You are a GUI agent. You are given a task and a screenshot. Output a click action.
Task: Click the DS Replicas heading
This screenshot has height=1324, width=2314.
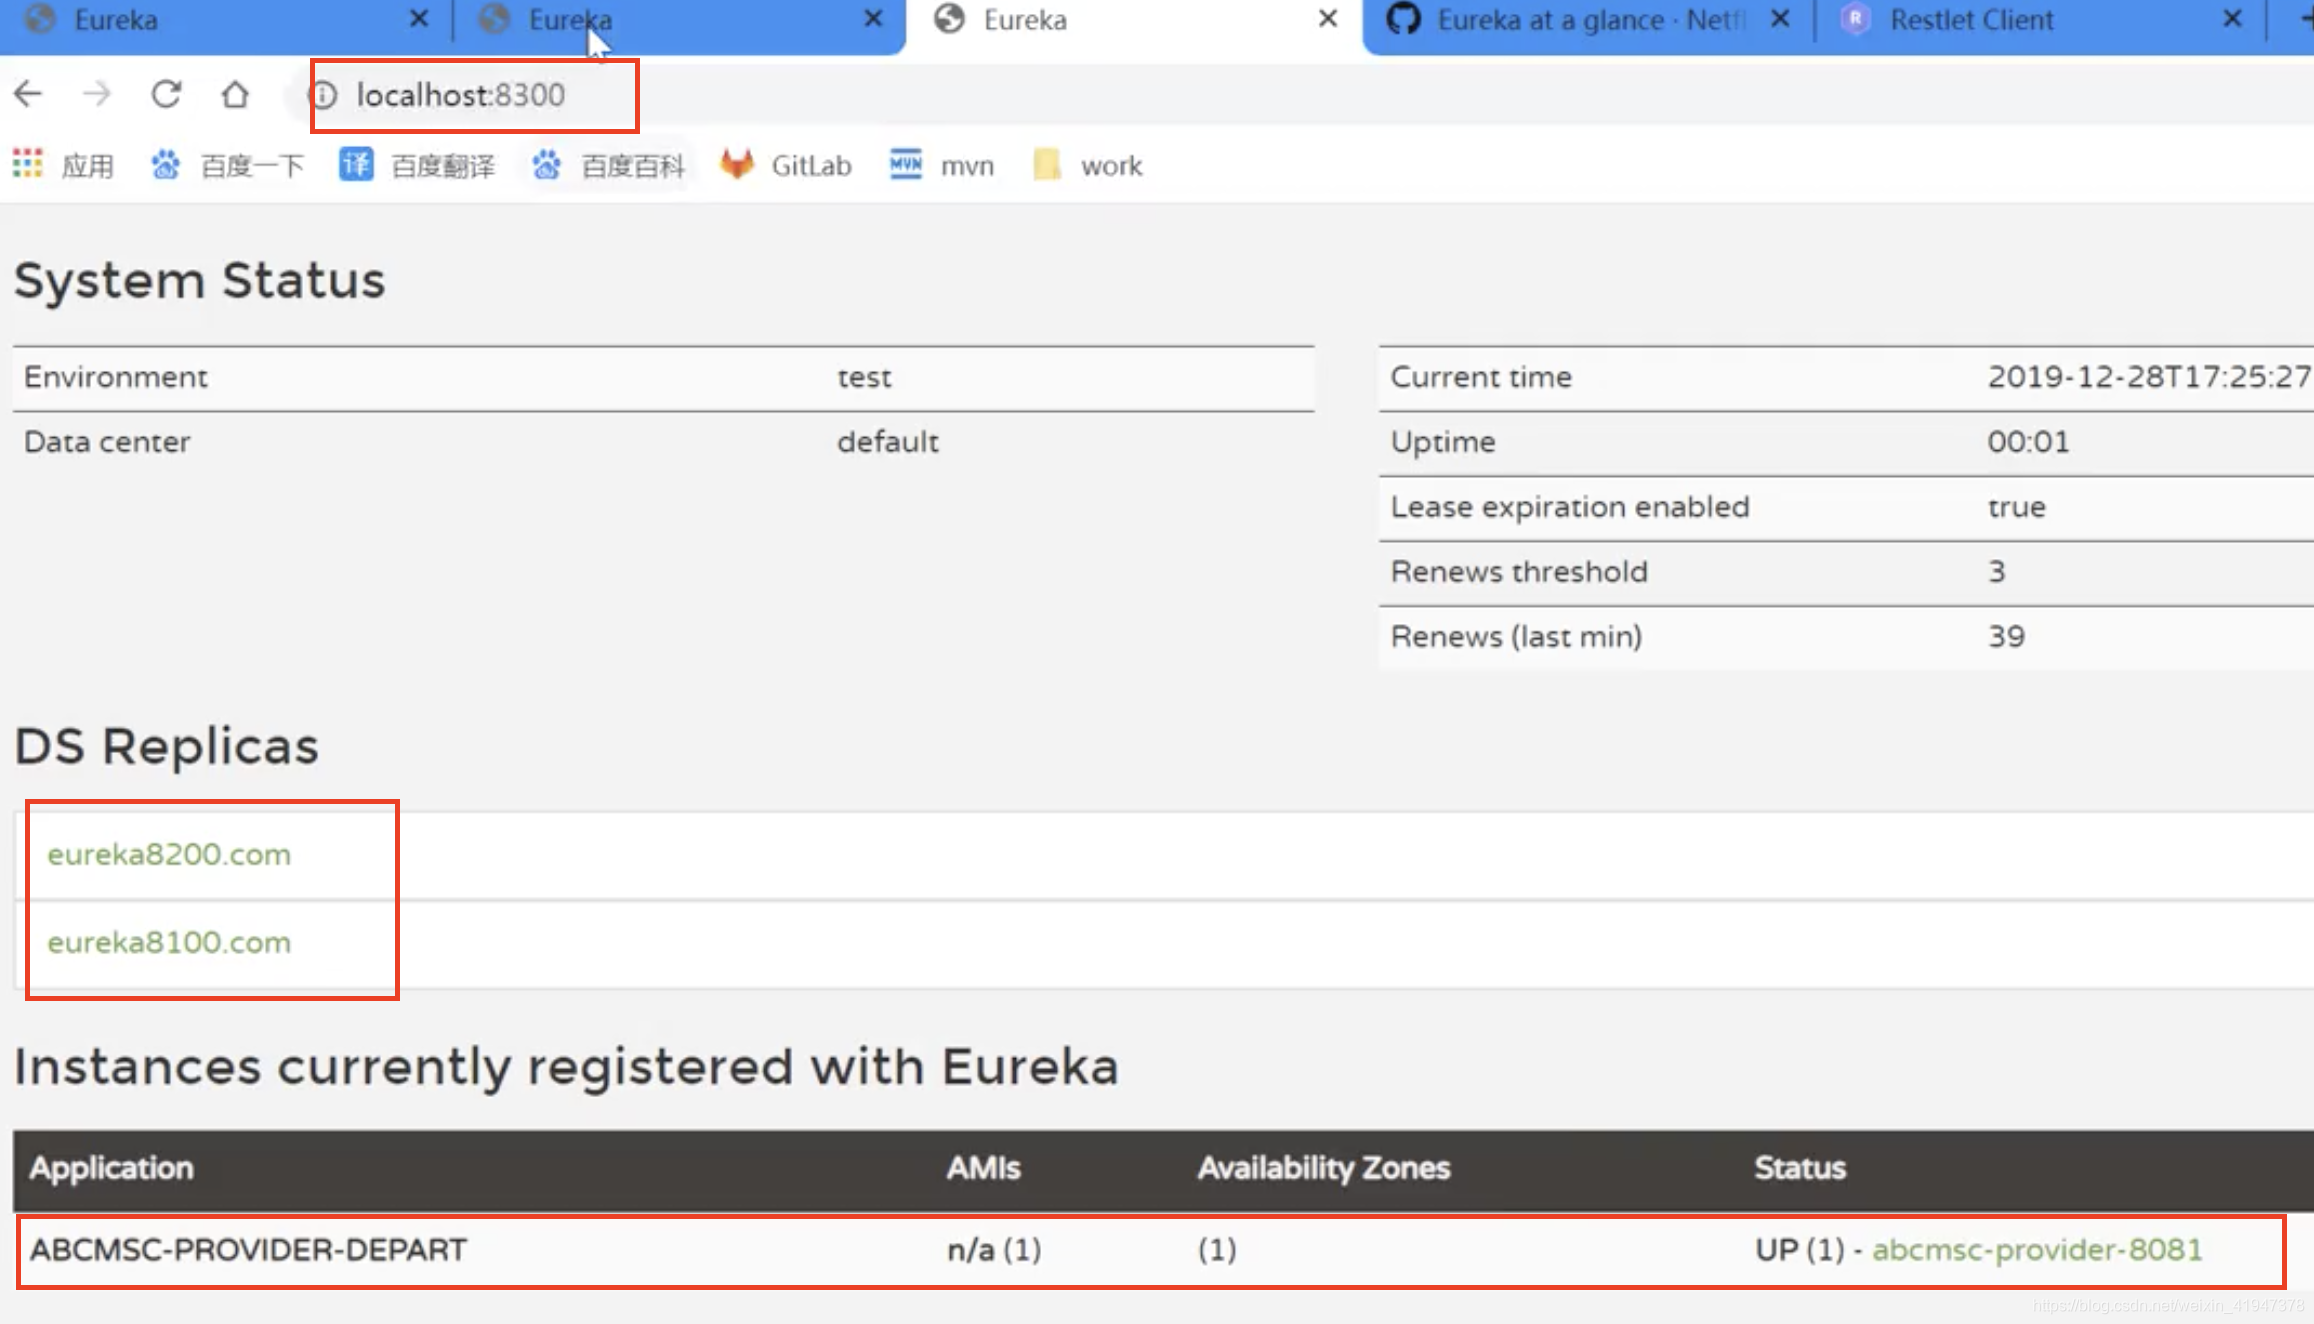tap(166, 746)
